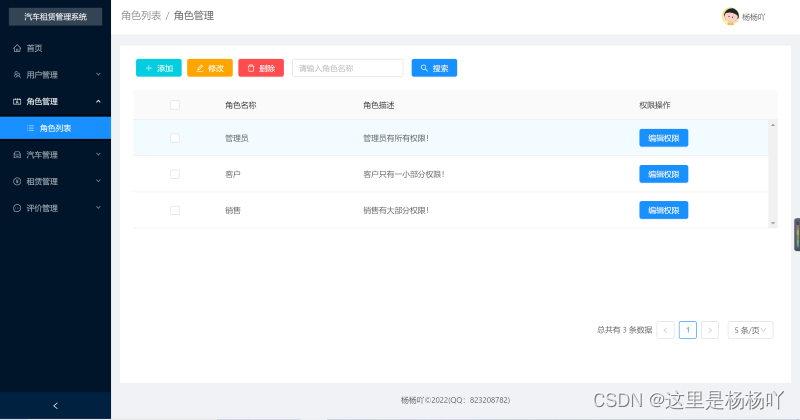
Task: Click the home icon beside 首页
Action: click(x=17, y=48)
